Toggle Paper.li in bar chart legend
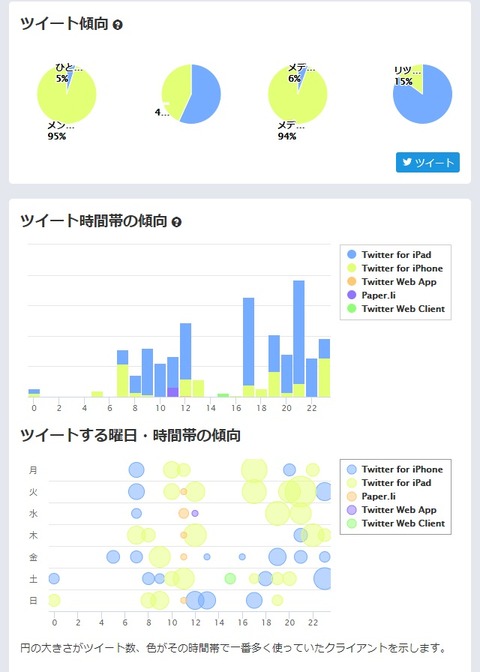Image resolution: width=480 pixels, height=672 pixels. click(x=371, y=295)
